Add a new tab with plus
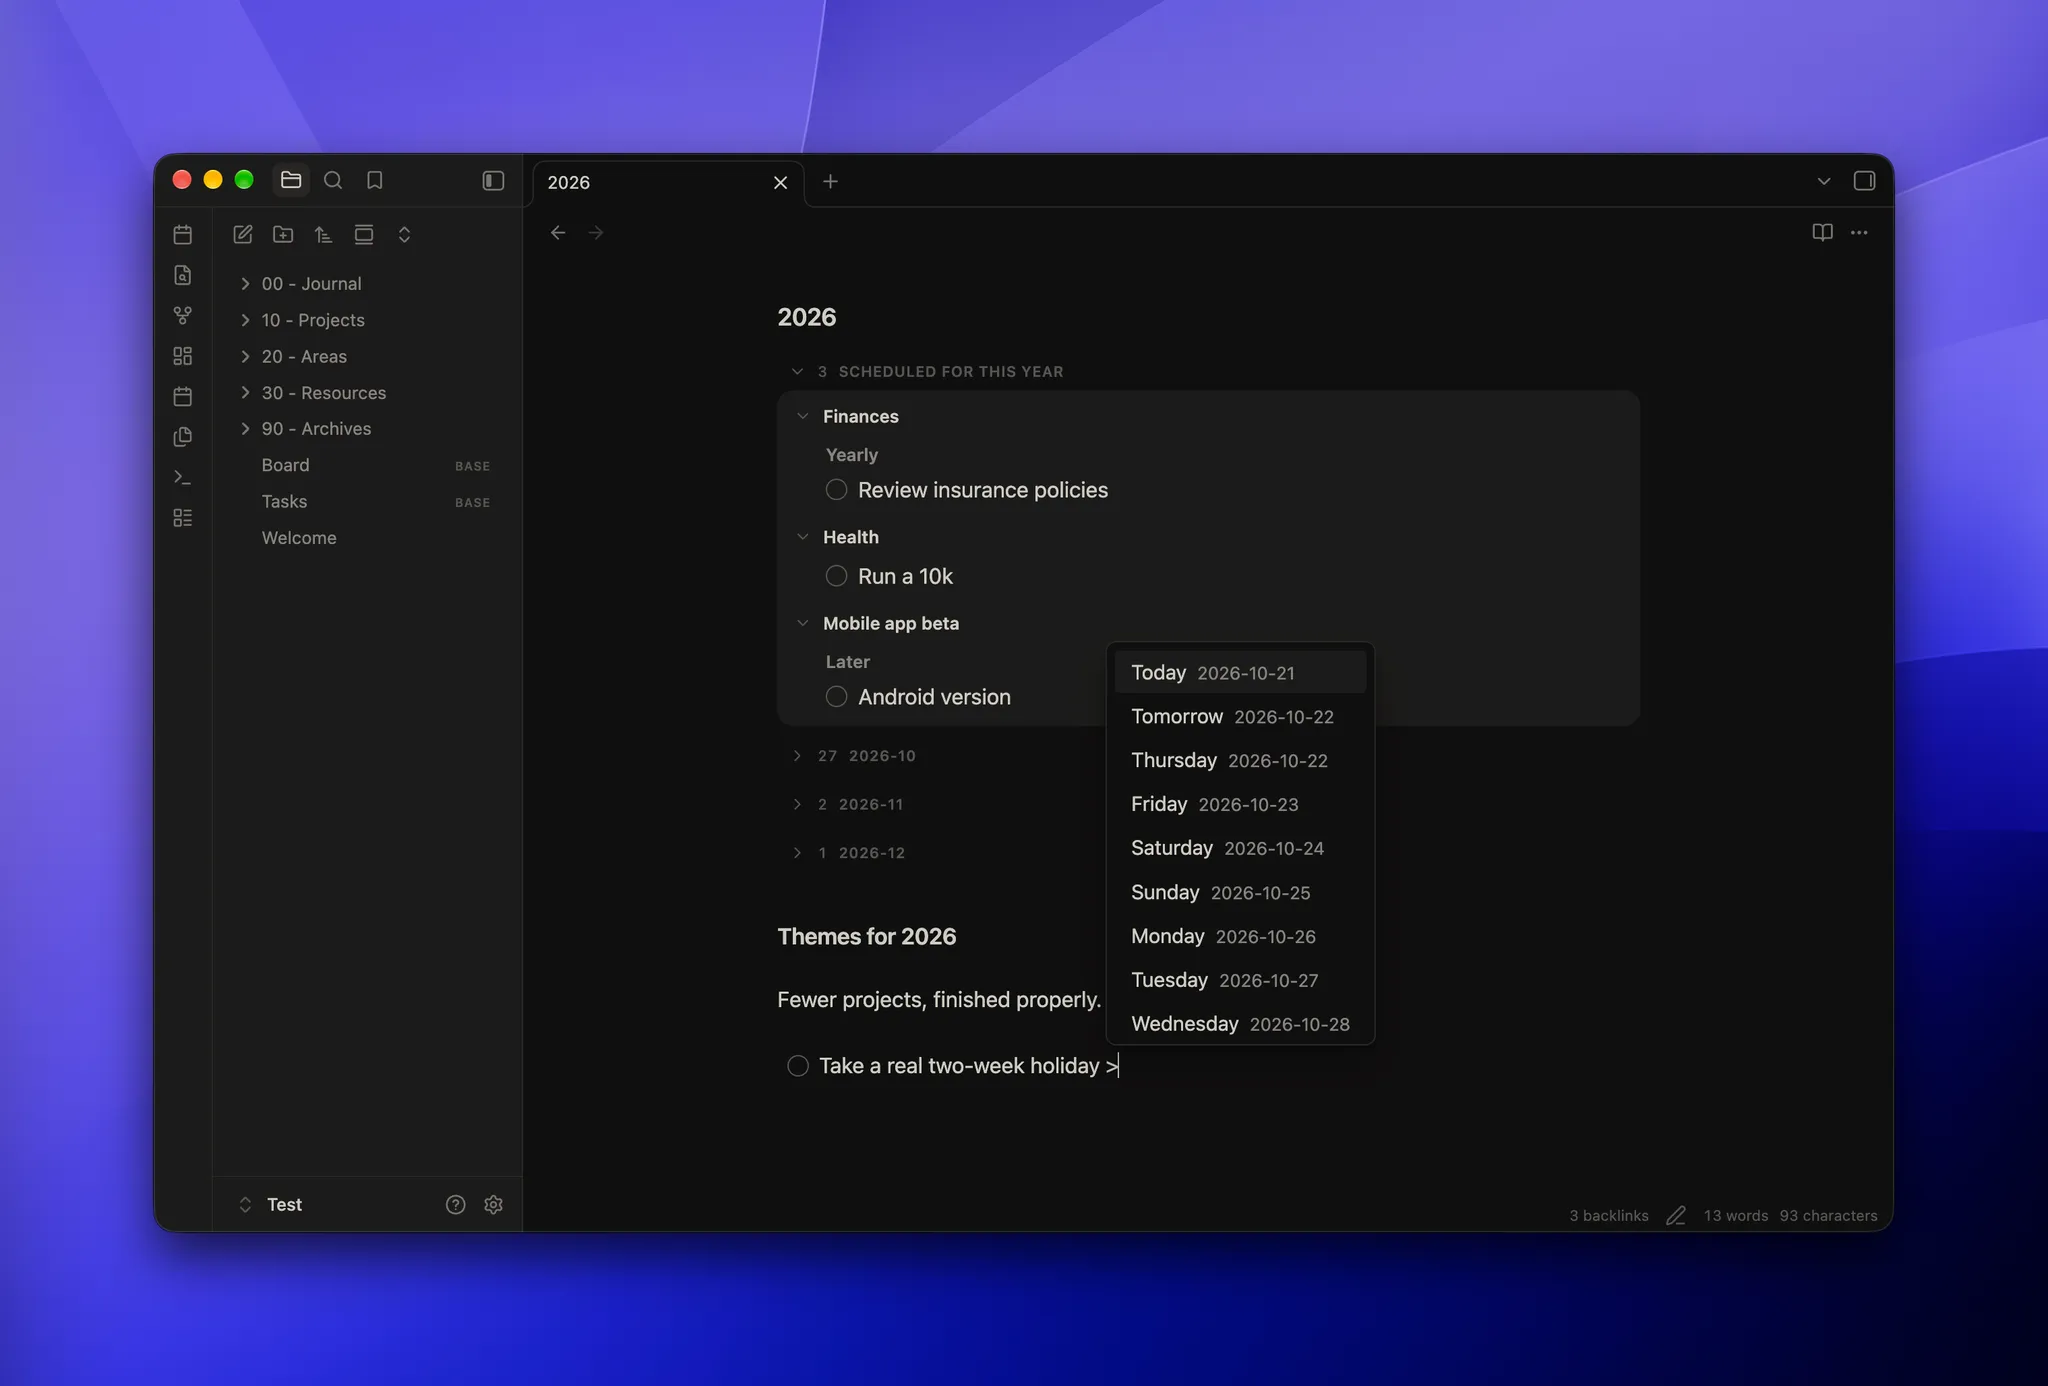The height and width of the screenshot is (1386, 2048). pos(830,182)
